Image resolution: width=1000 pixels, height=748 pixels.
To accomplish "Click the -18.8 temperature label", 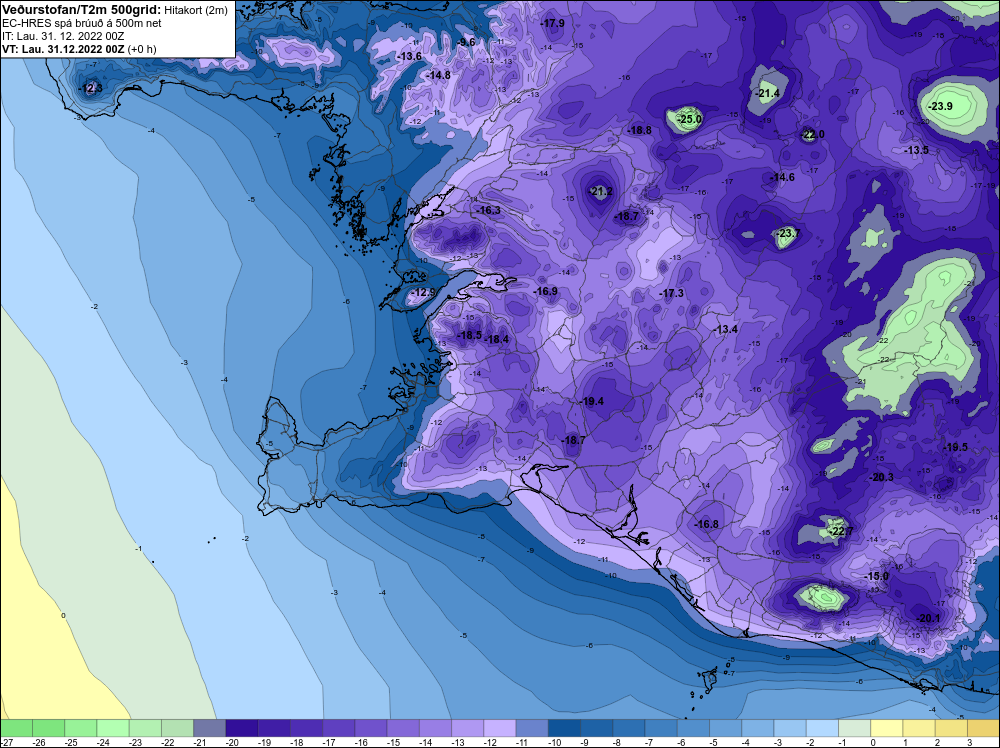I will tap(639, 130).
